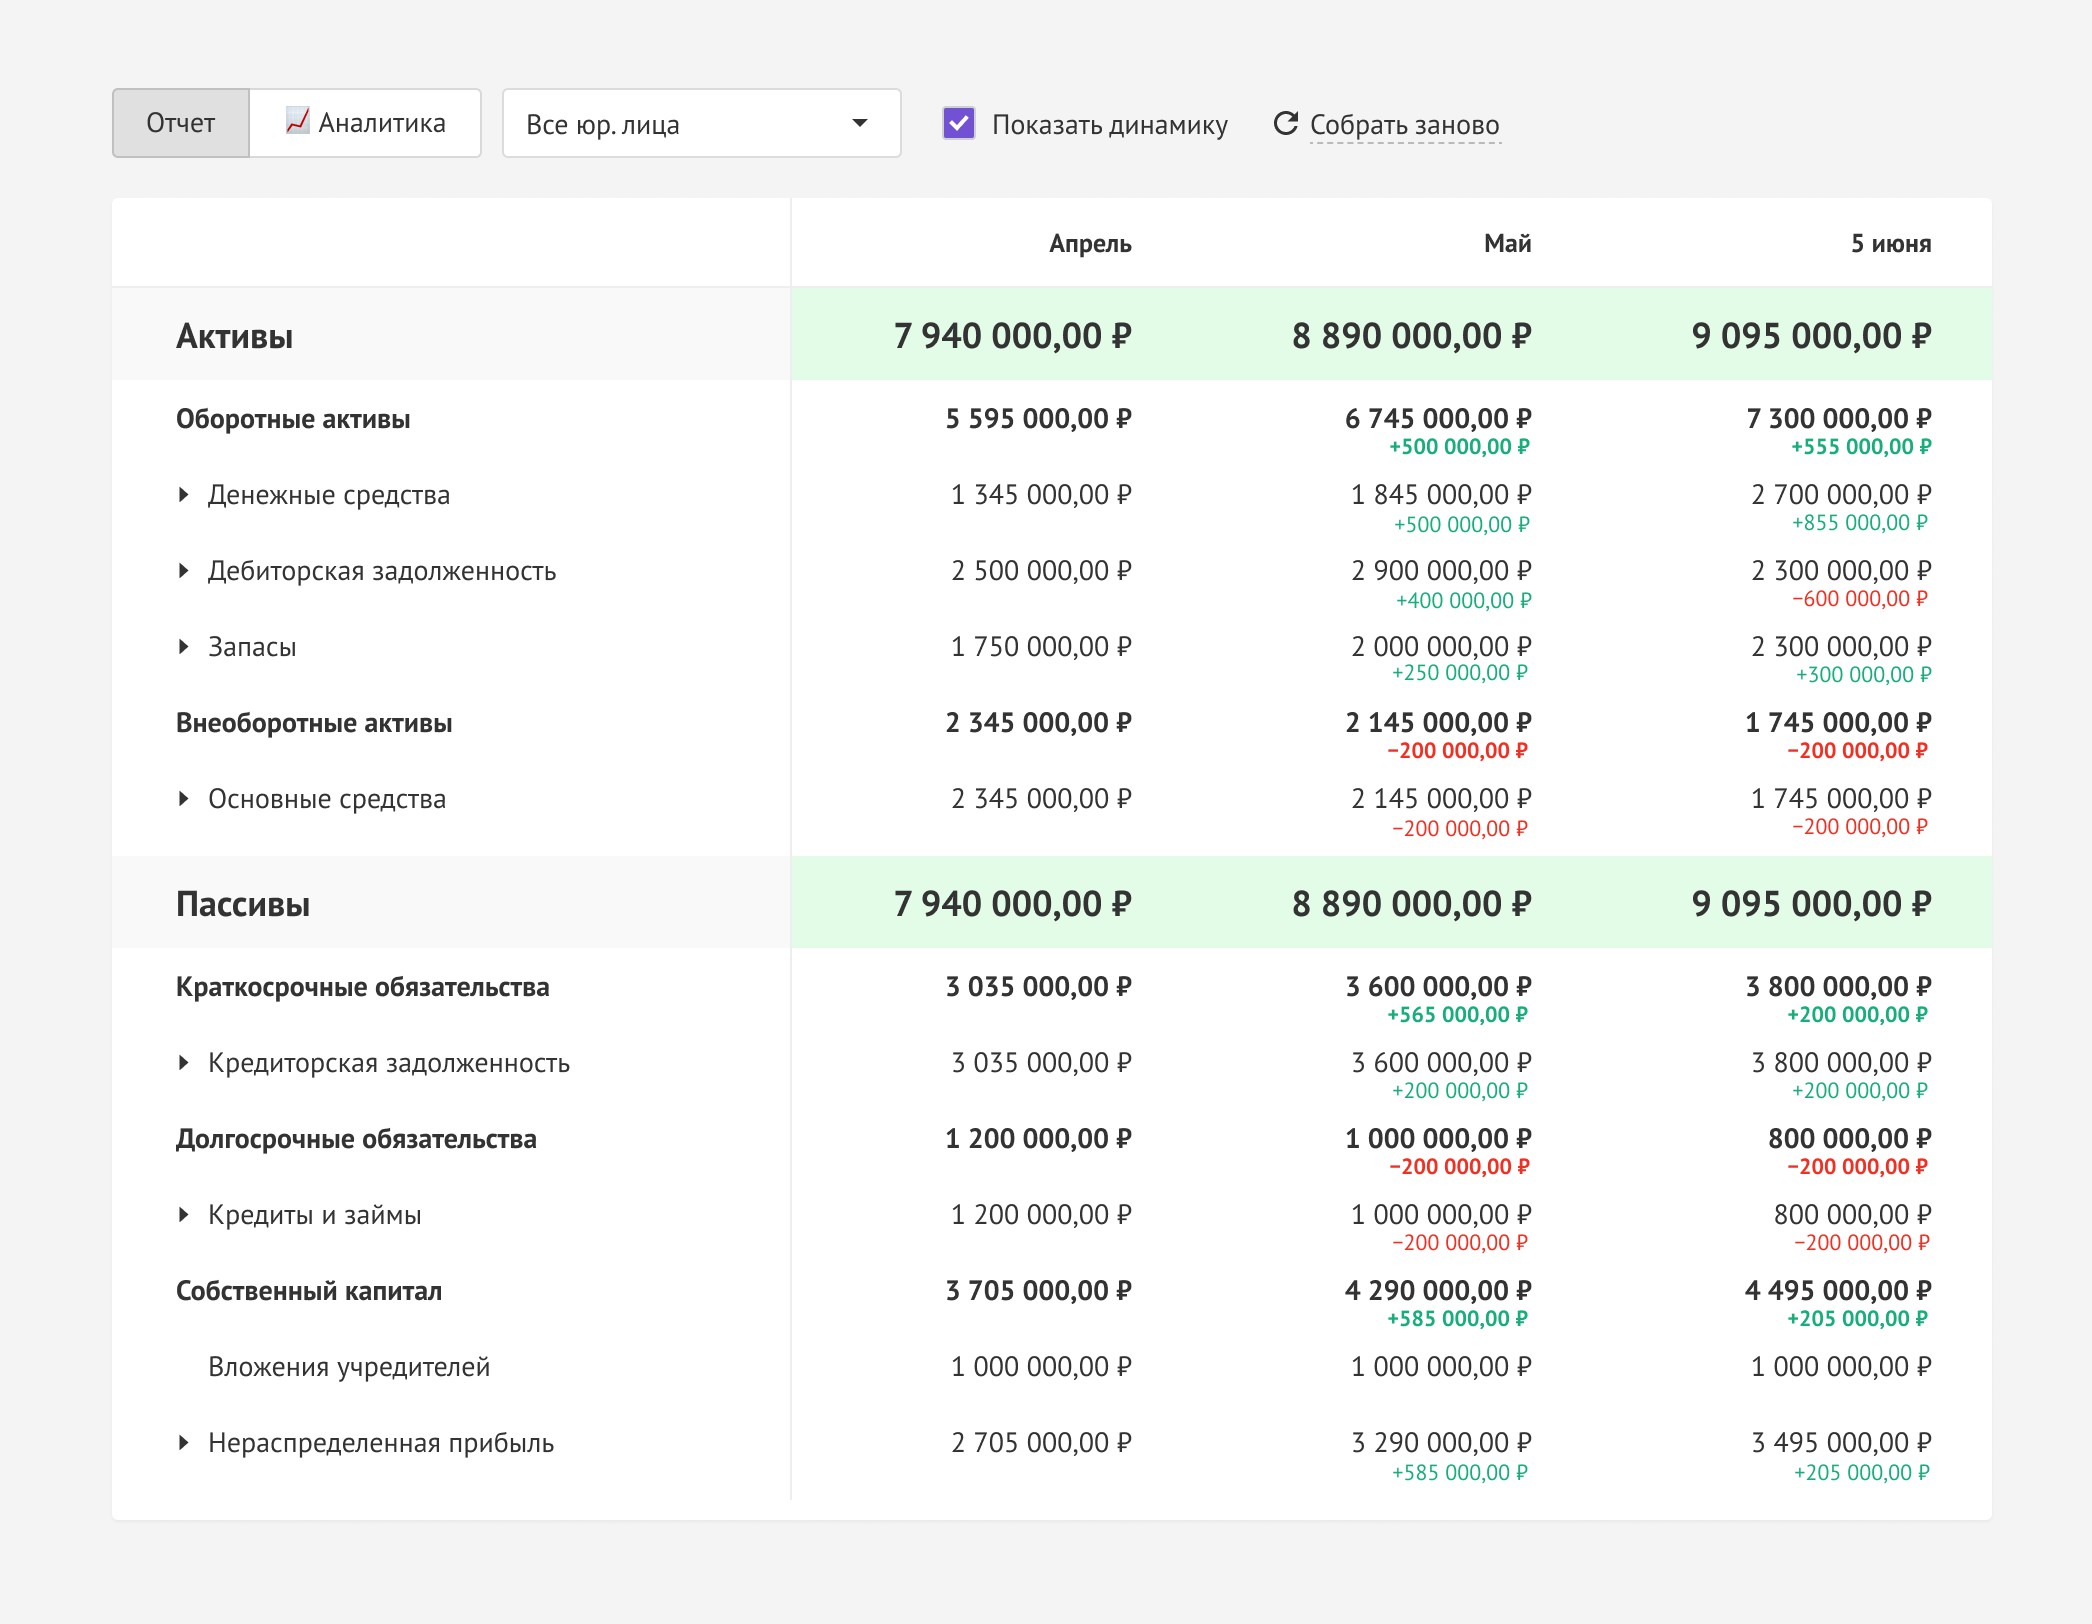Click the refresh icon beside Собрать заново
Viewport: 2092px width, 1624px height.
pos(1285,123)
